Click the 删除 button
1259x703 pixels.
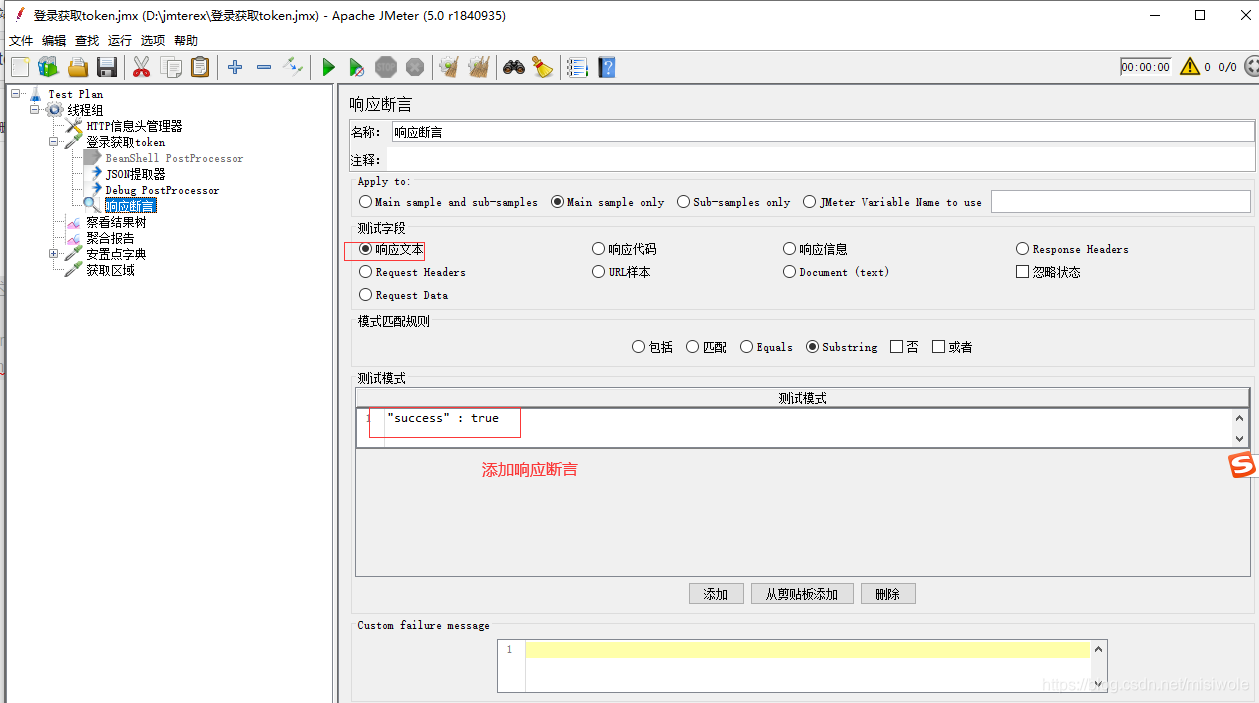(888, 594)
